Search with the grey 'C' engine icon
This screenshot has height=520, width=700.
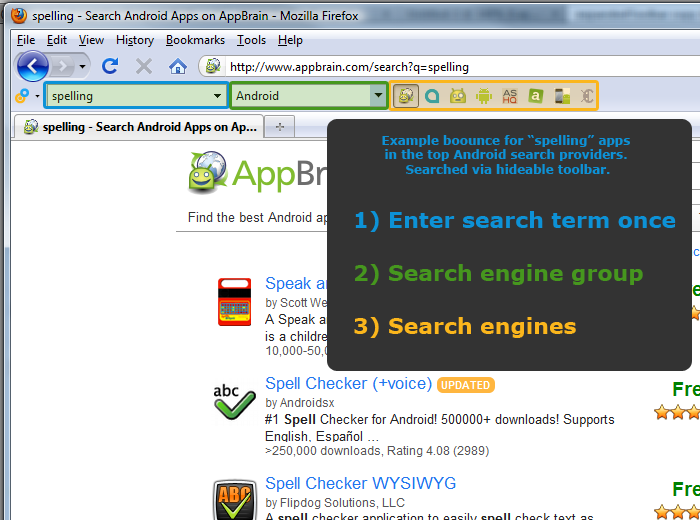(587, 96)
